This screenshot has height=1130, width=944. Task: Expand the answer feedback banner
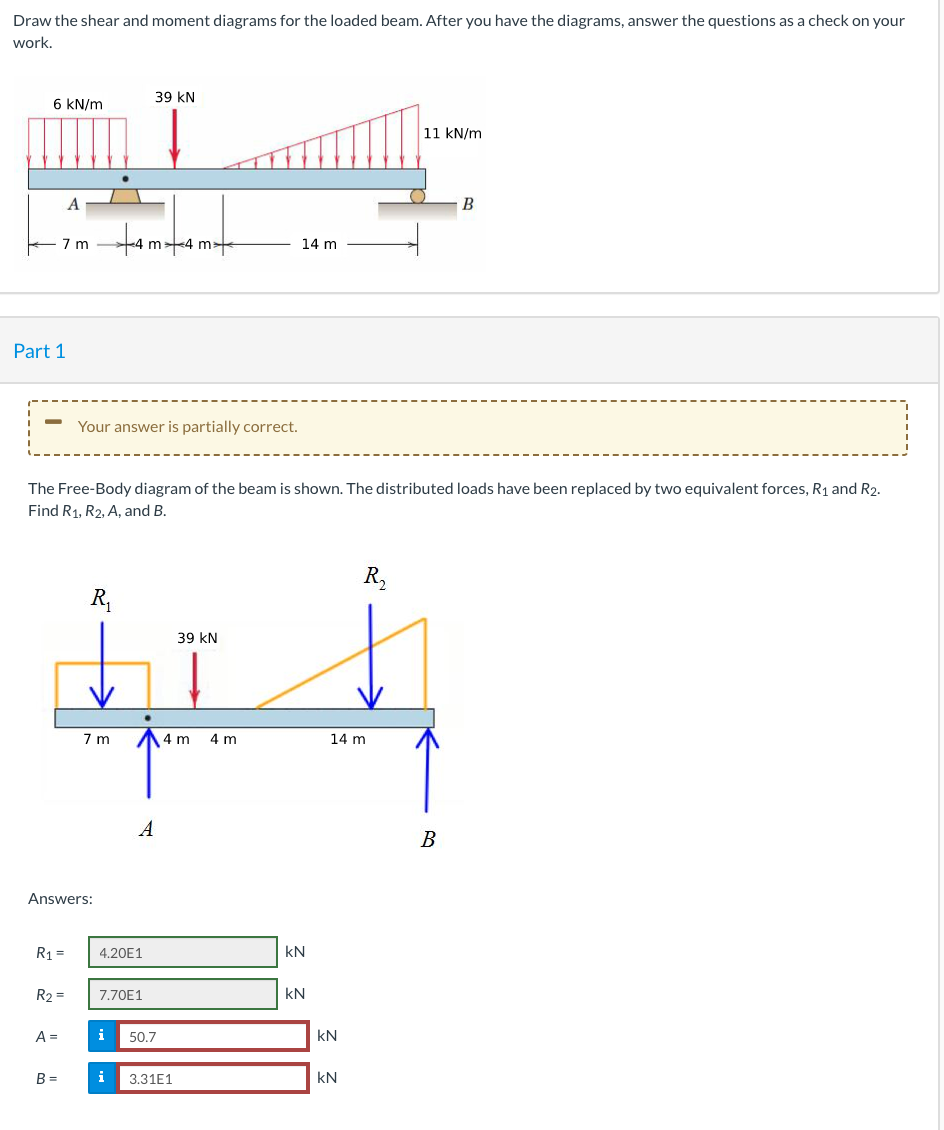coord(469,426)
